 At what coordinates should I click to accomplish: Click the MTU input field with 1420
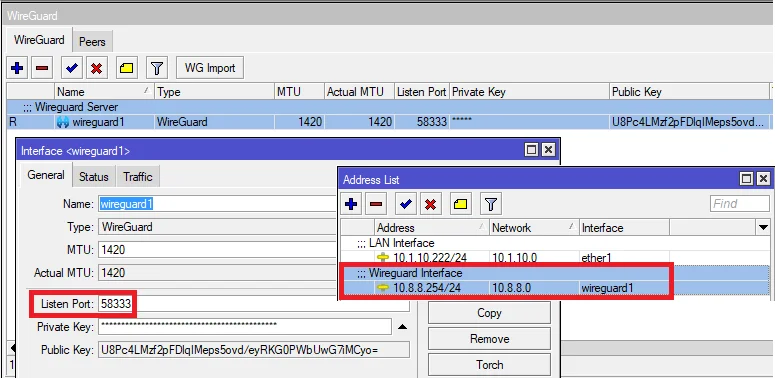(x=217, y=250)
